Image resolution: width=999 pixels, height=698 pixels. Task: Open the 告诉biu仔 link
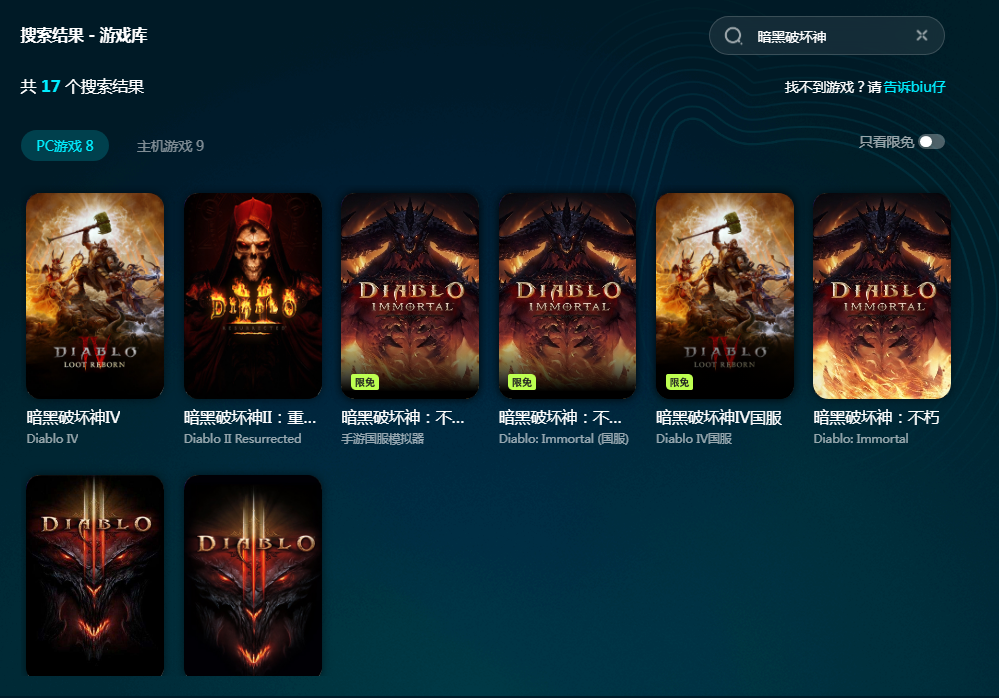[x=914, y=87]
